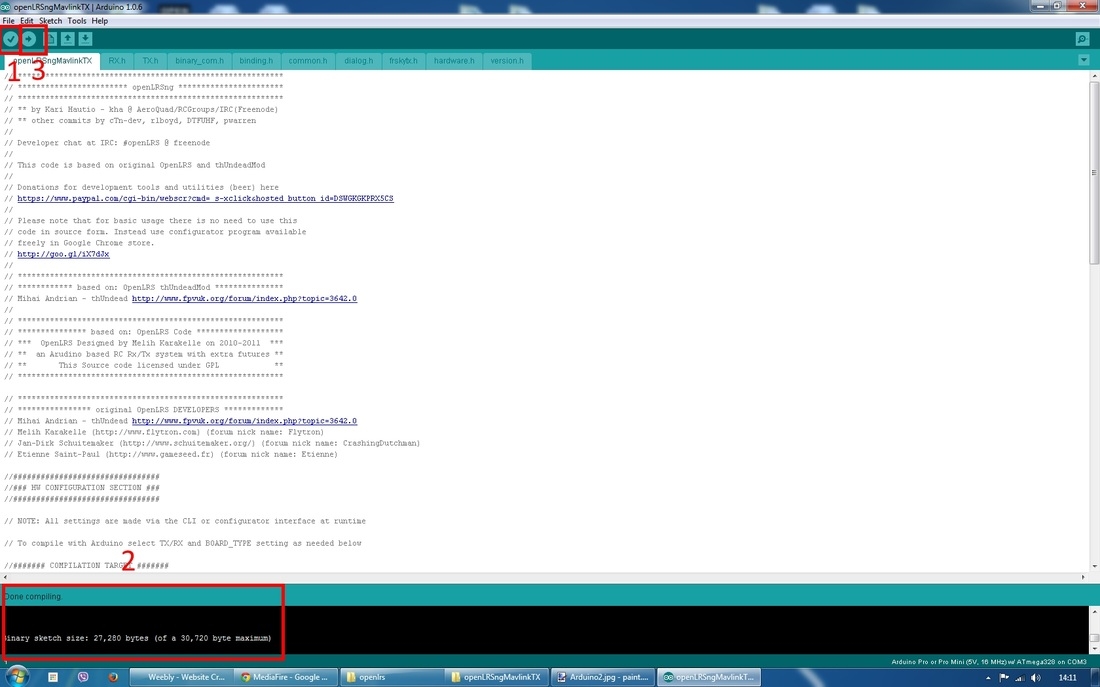Select the hardware.h tab
This screenshot has width=1100, height=687.
click(454, 61)
